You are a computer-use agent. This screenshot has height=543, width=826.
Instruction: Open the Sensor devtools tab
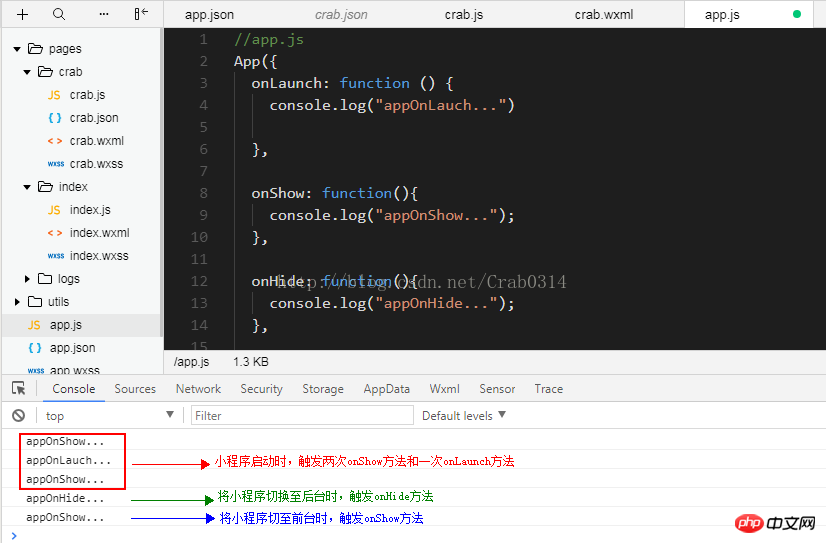[x=497, y=389]
